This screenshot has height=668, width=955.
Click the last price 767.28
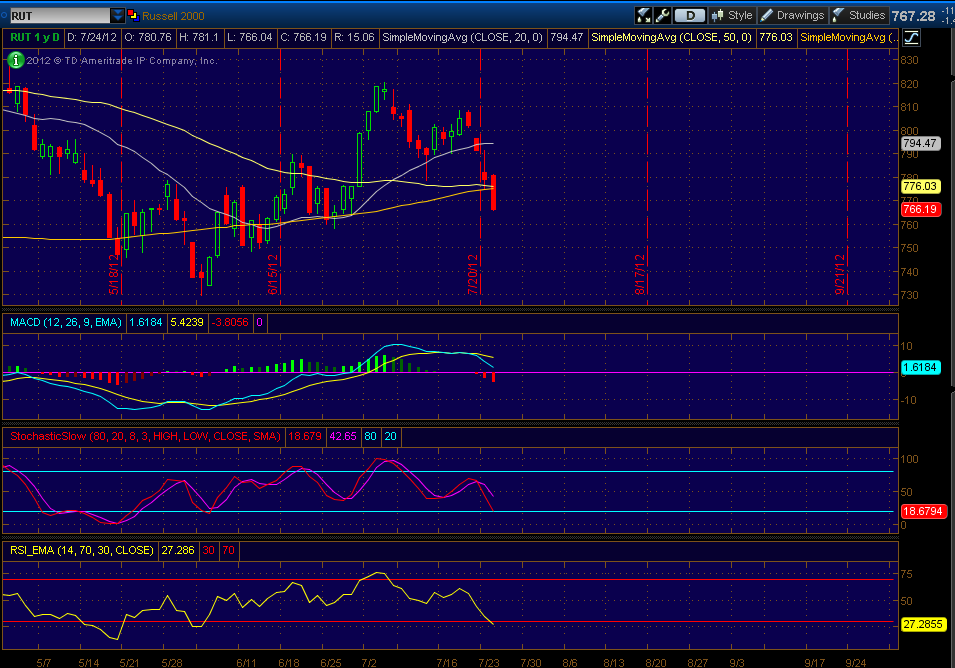point(913,16)
